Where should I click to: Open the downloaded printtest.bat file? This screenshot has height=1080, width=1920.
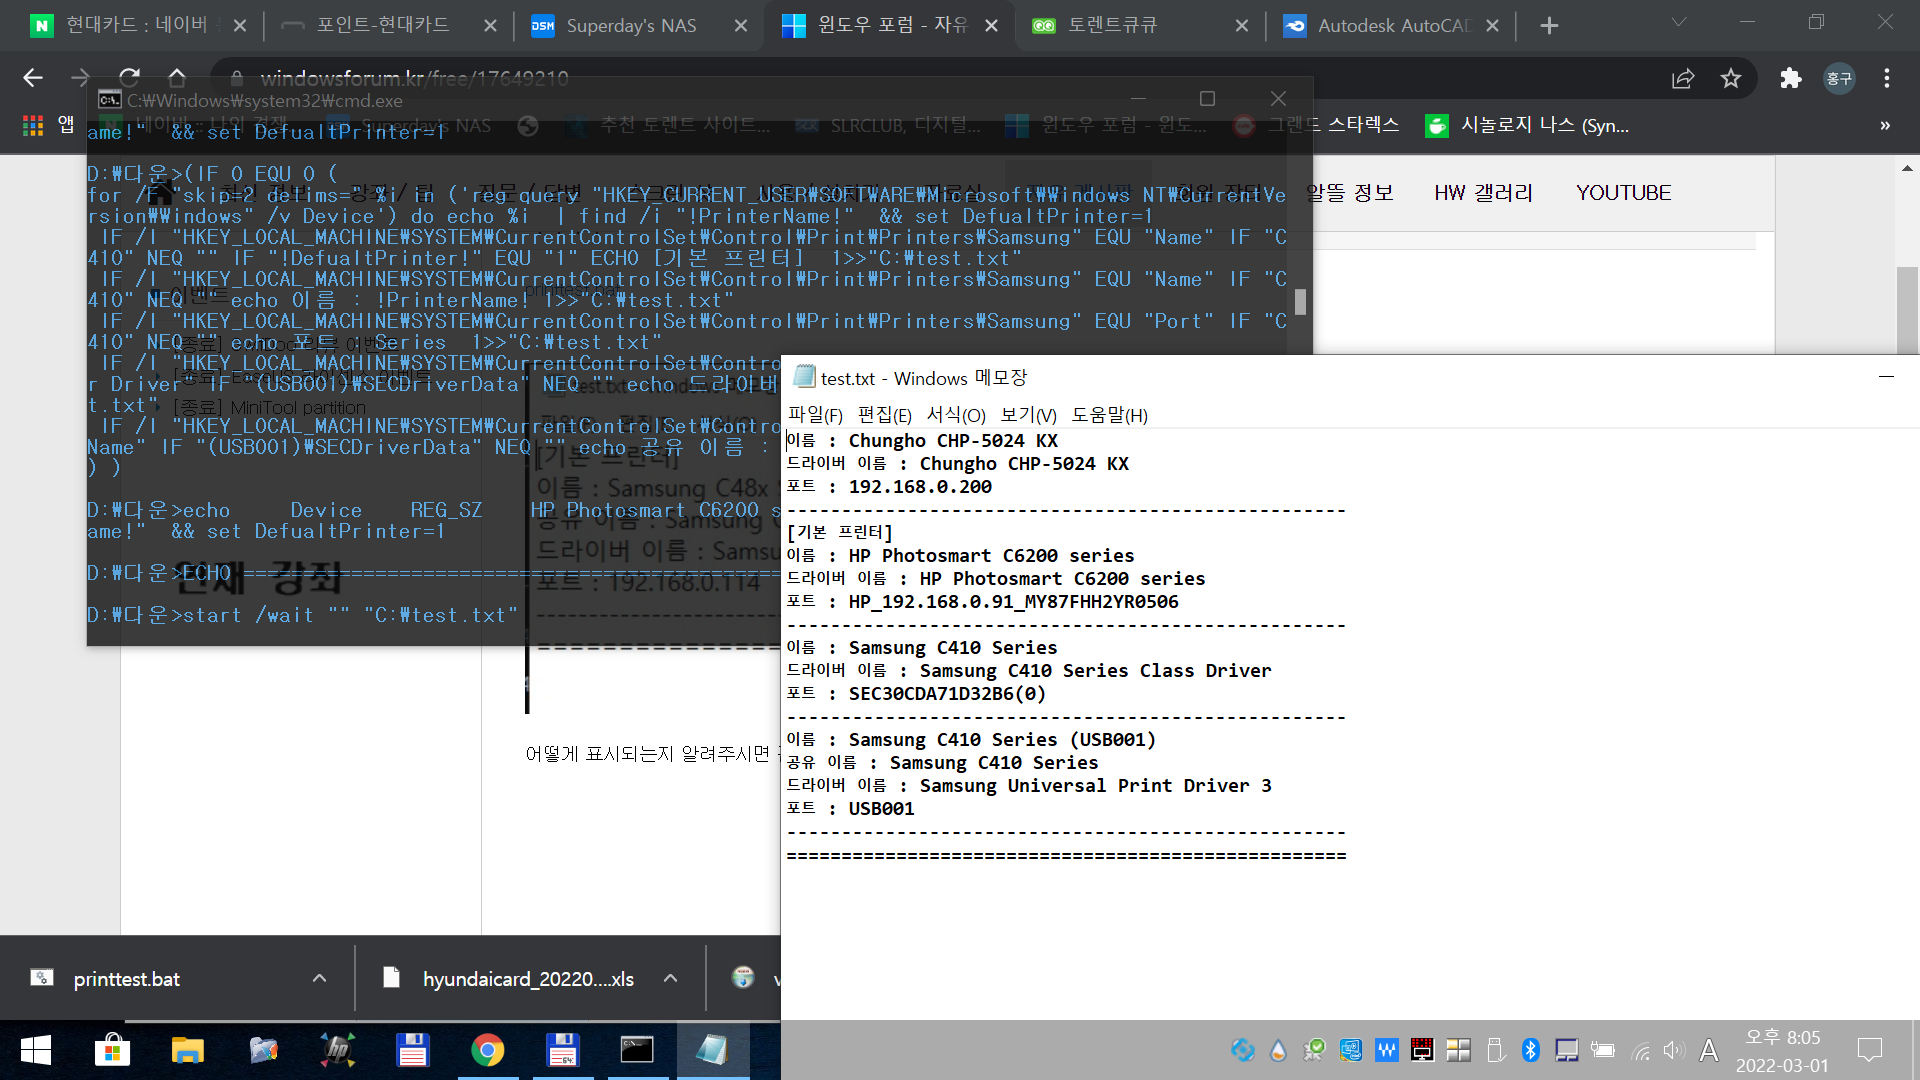coord(126,979)
